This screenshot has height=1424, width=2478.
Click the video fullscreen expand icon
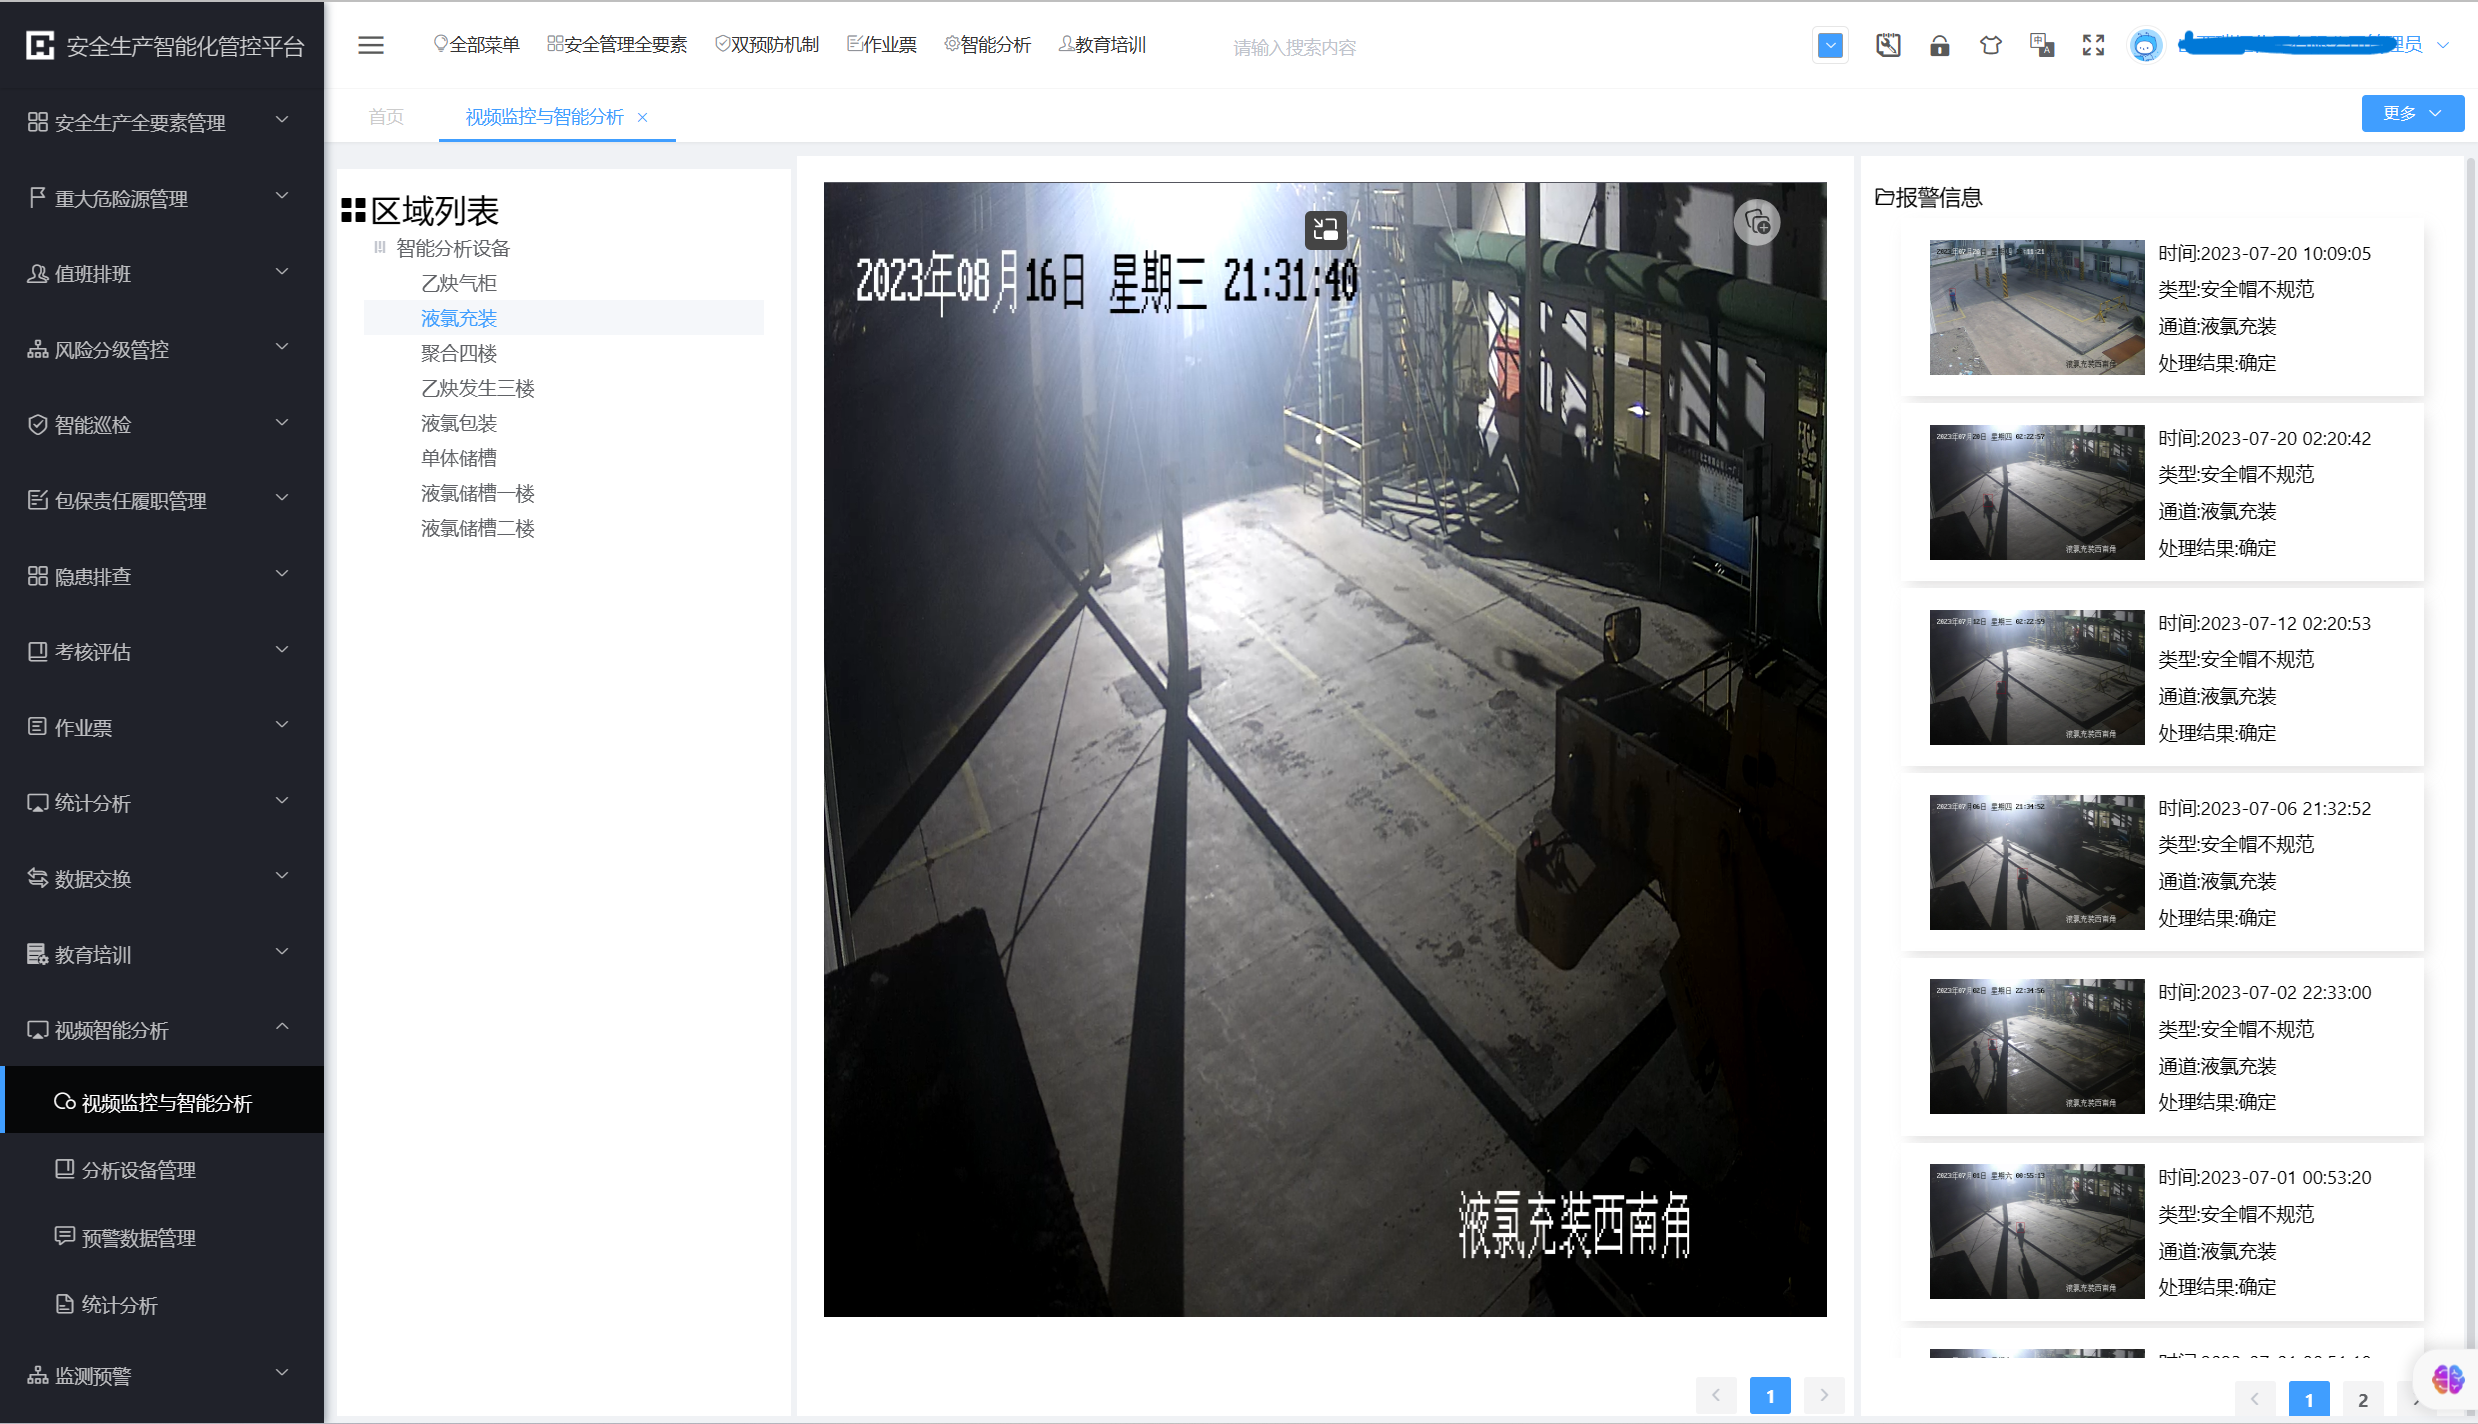pos(1325,230)
